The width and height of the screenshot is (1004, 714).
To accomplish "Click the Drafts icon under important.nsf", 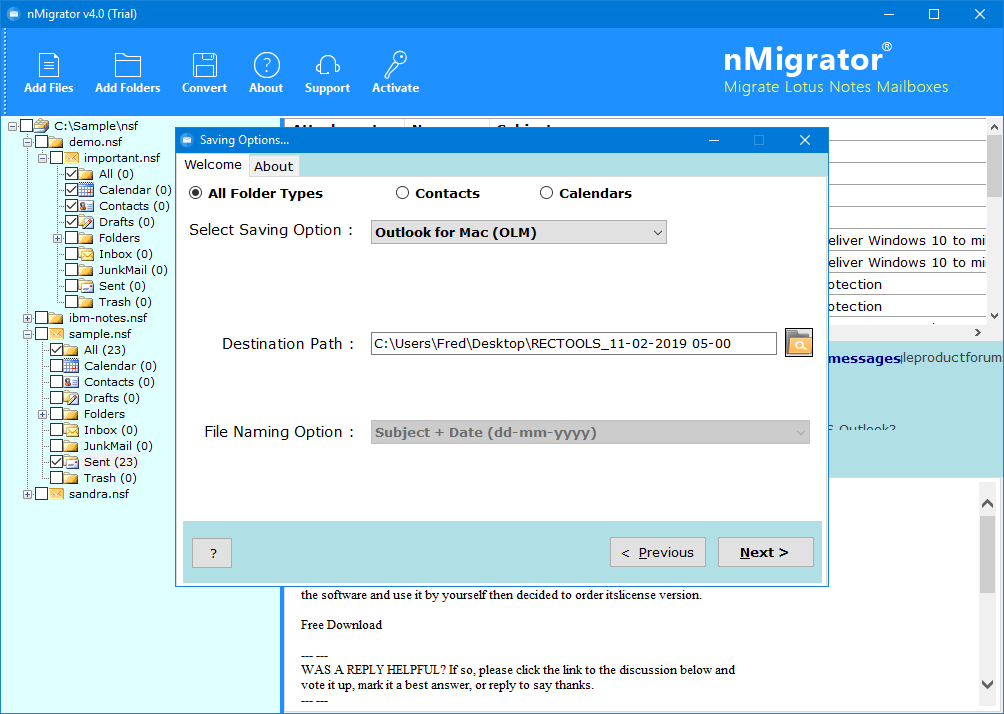I will (86, 222).
